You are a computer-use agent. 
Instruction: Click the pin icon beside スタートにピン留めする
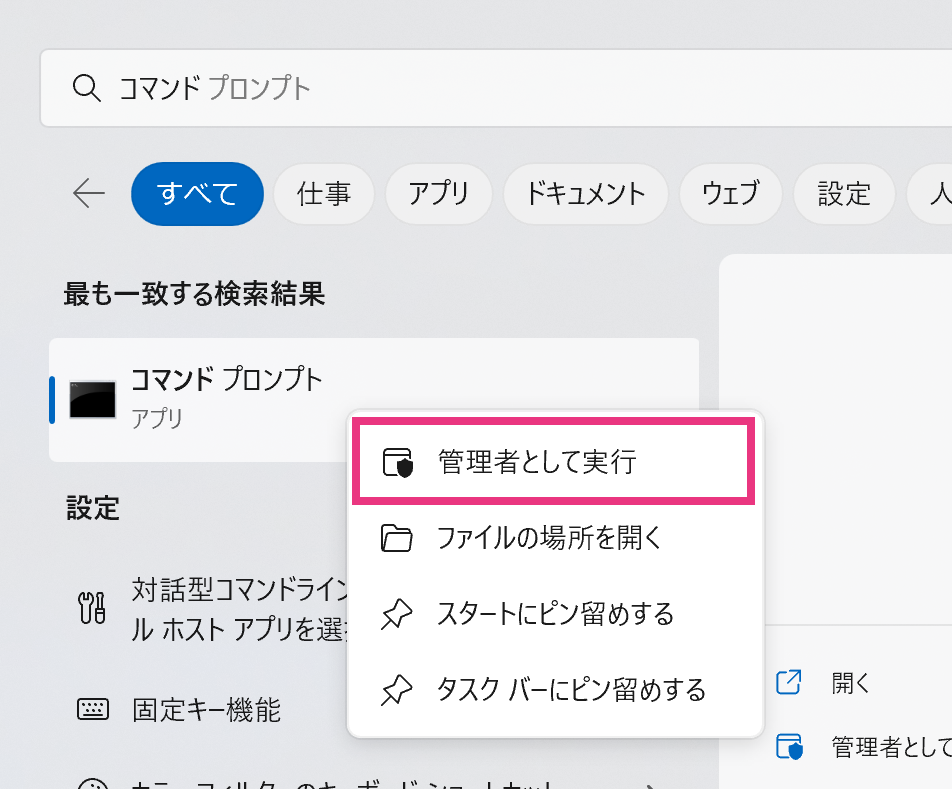(396, 614)
